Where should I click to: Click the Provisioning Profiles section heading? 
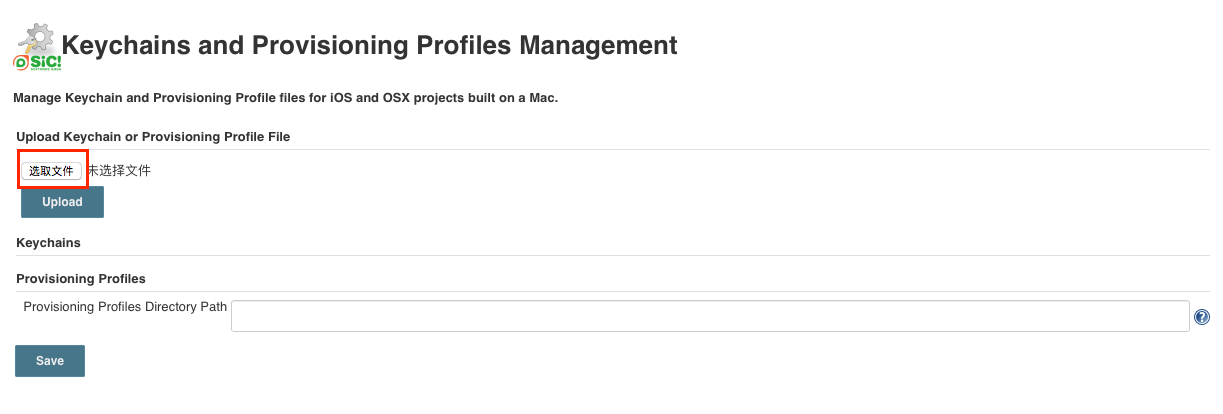(x=81, y=278)
